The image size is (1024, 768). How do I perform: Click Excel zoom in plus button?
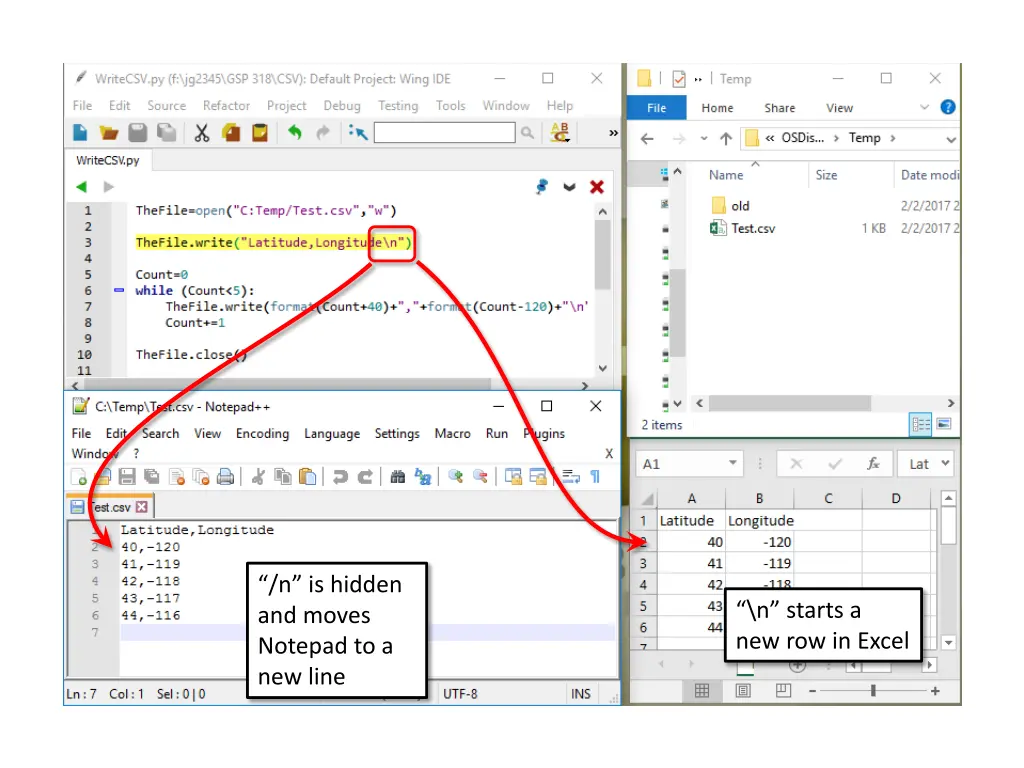[x=935, y=690]
